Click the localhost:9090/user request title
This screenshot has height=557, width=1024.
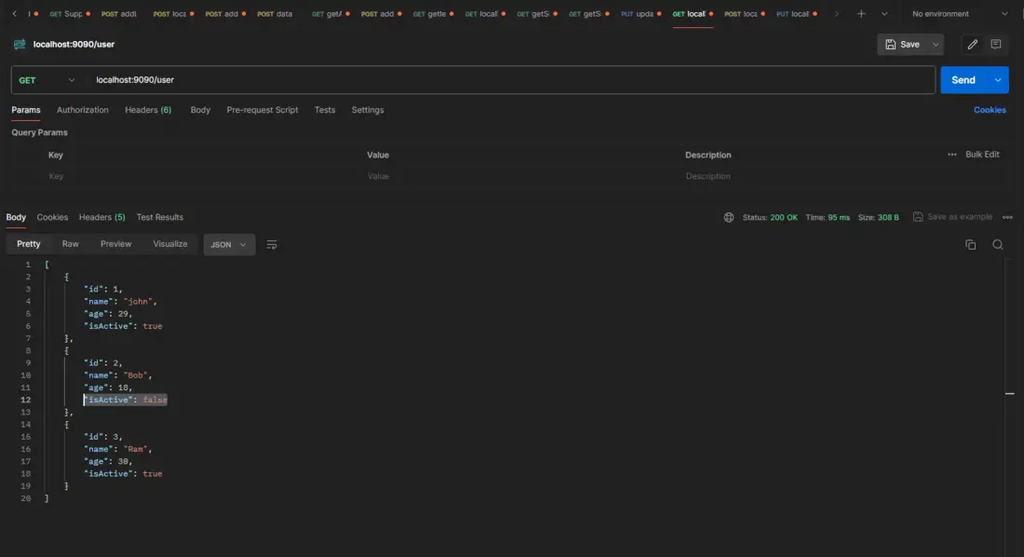(74, 44)
